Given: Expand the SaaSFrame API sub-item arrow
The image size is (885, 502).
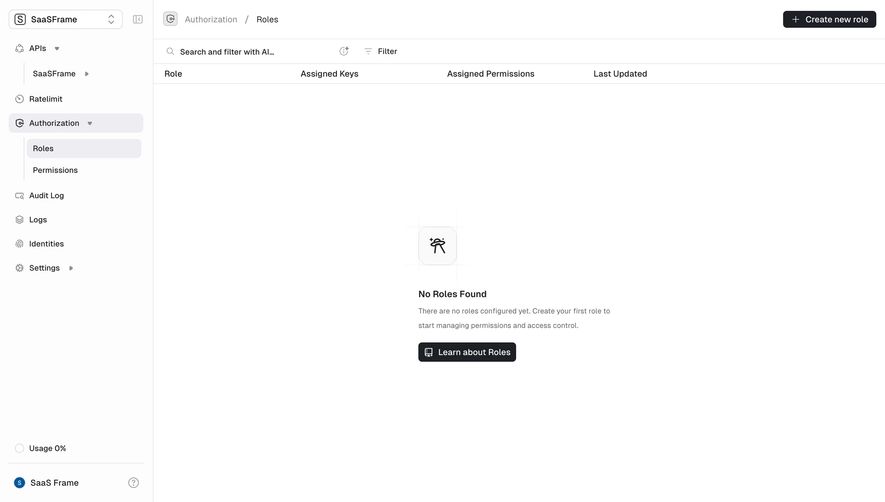Looking at the screenshot, I should [86, 74].
